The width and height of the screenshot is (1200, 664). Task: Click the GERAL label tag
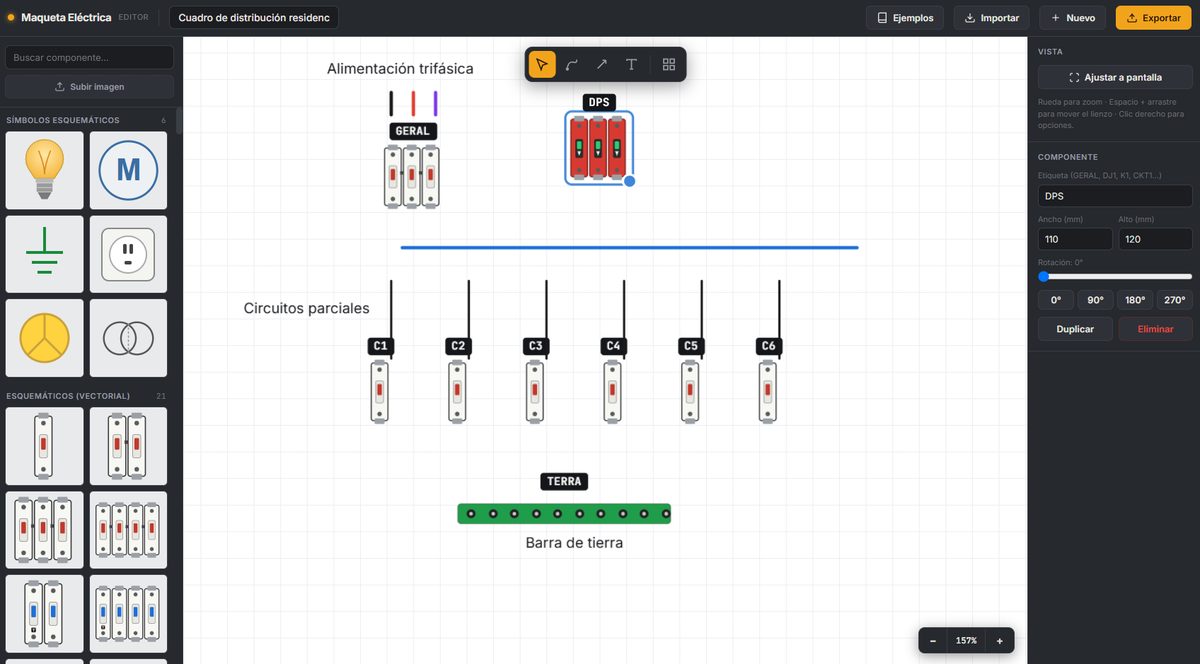[x=412, y=131]
